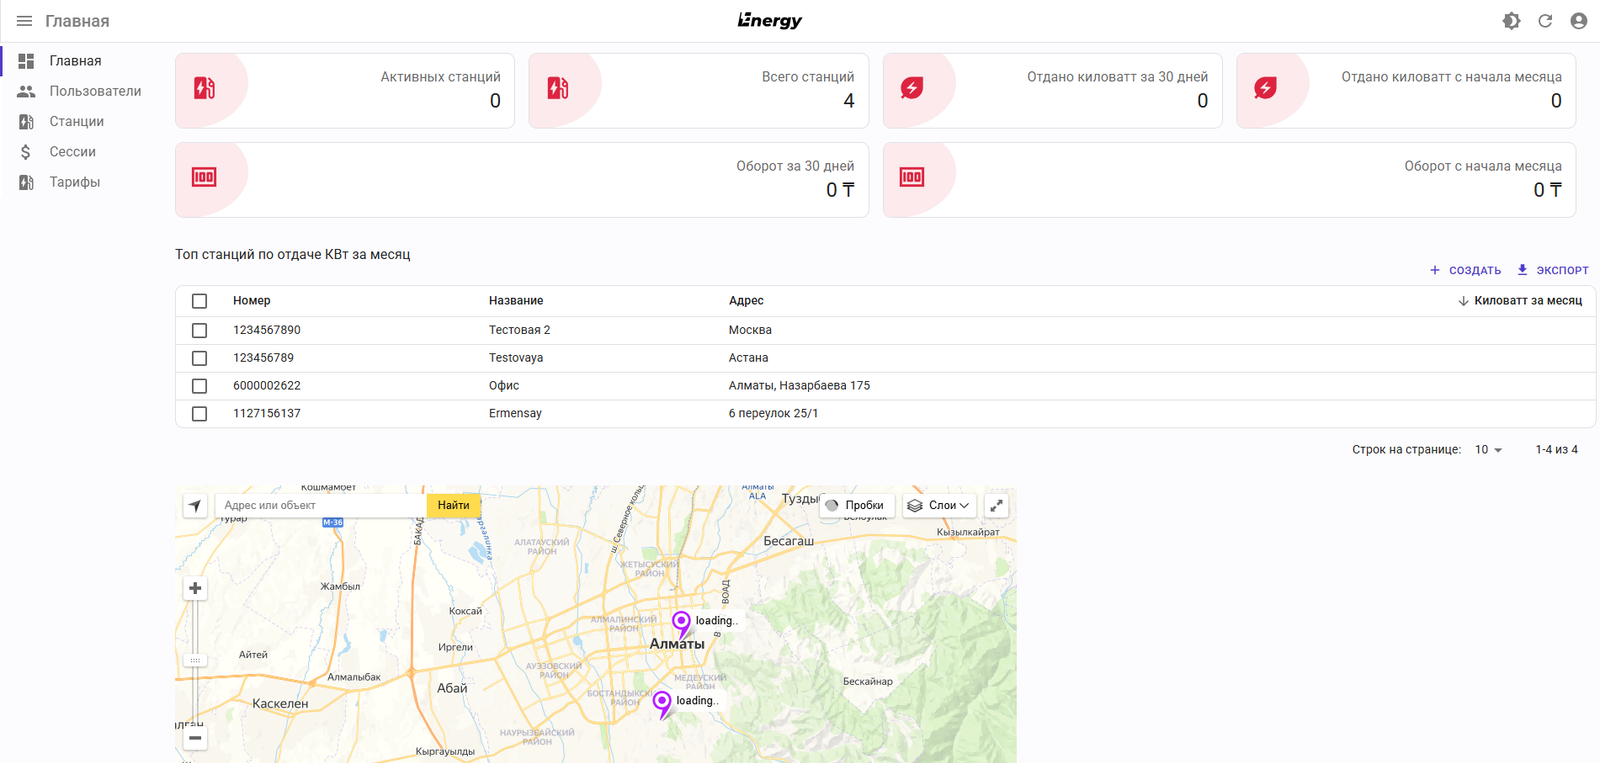The height and width of the screenshot is (763, 1600).
Task: Click address 6 переулок 25/1
Action: pos(773,414)
